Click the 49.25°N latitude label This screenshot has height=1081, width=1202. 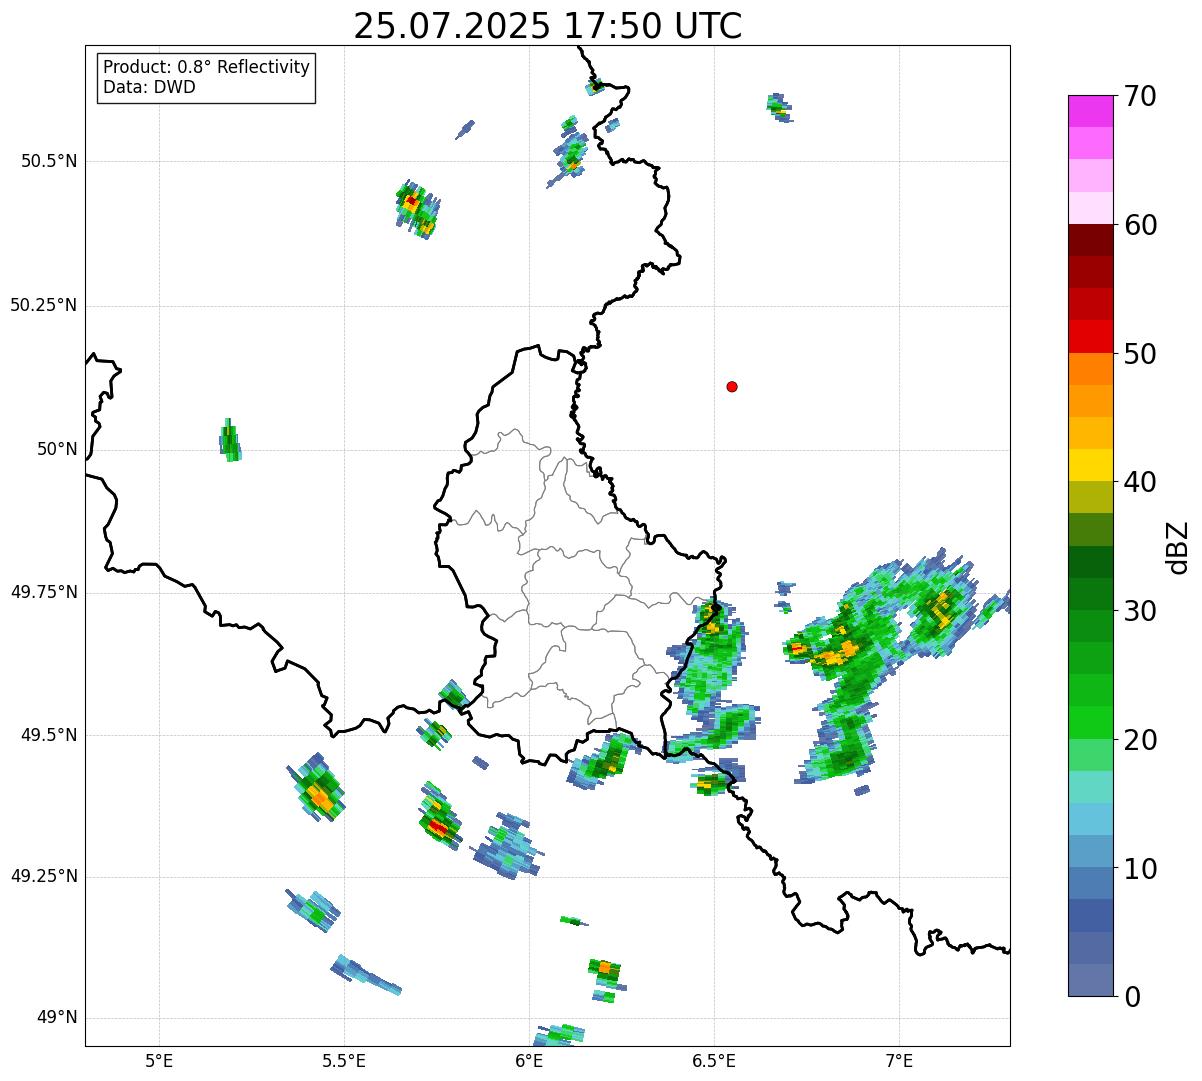[43, 876]
